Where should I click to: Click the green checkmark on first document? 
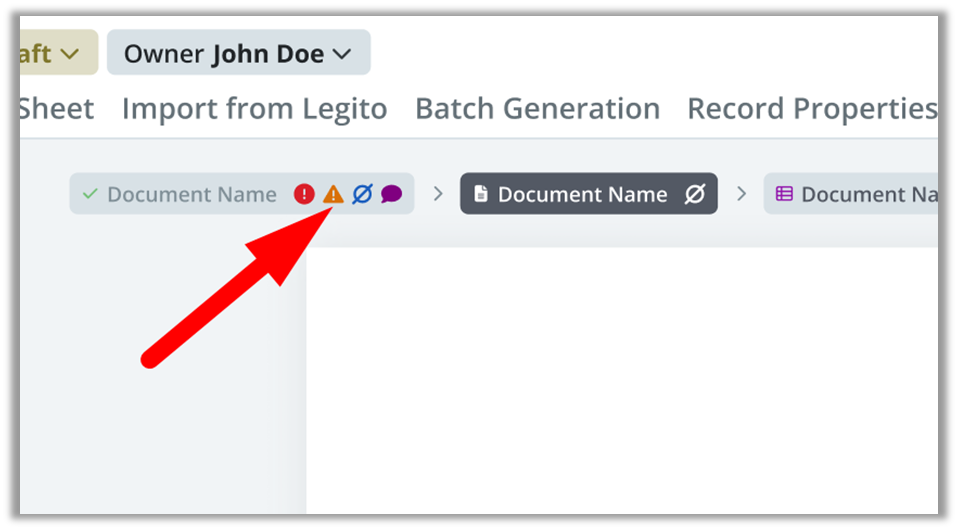pos(90,194)
